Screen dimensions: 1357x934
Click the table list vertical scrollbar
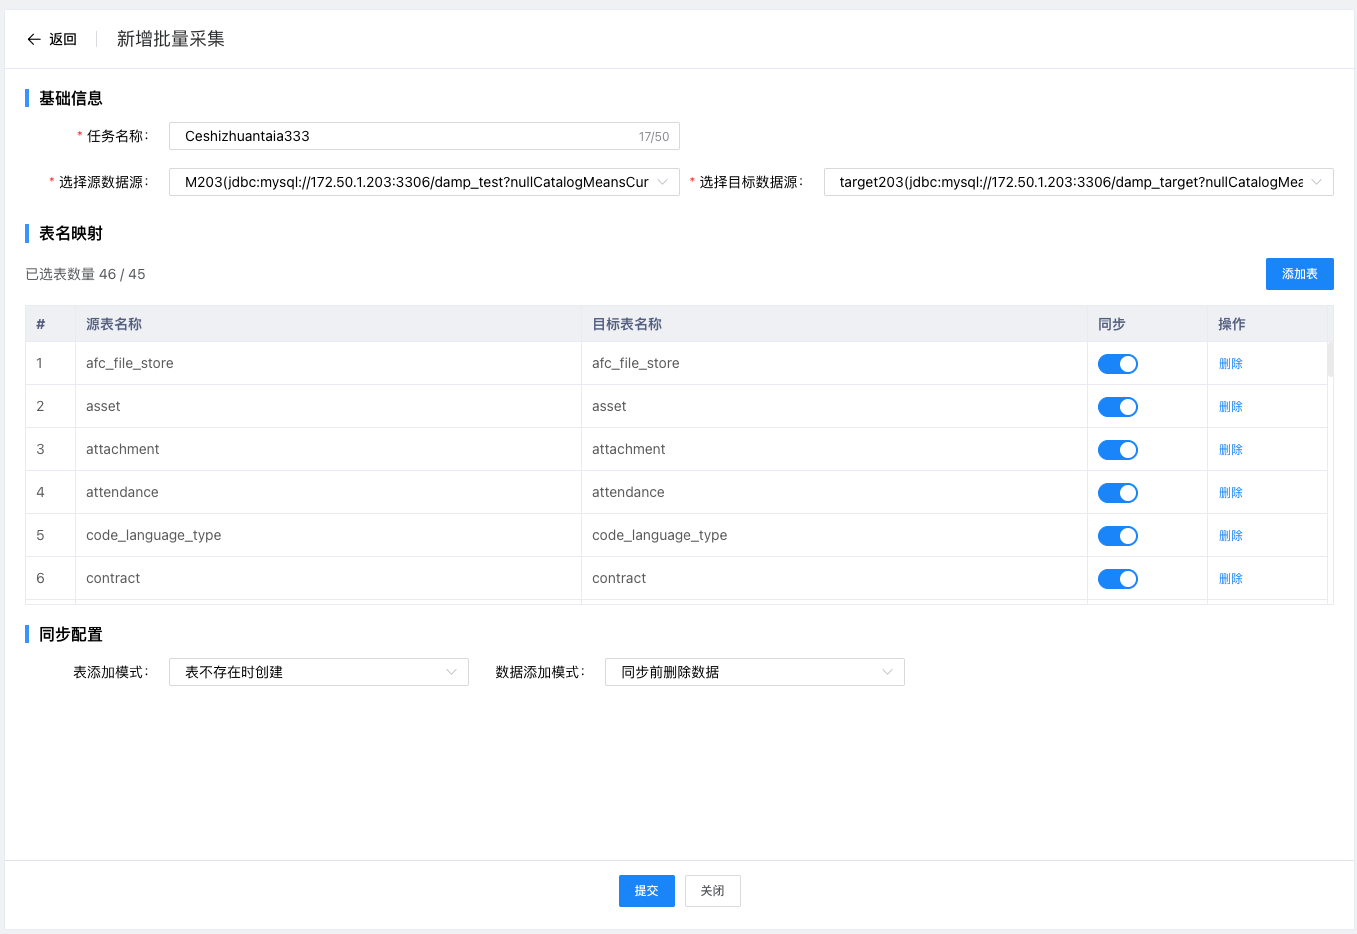[x=1330, y=360]
